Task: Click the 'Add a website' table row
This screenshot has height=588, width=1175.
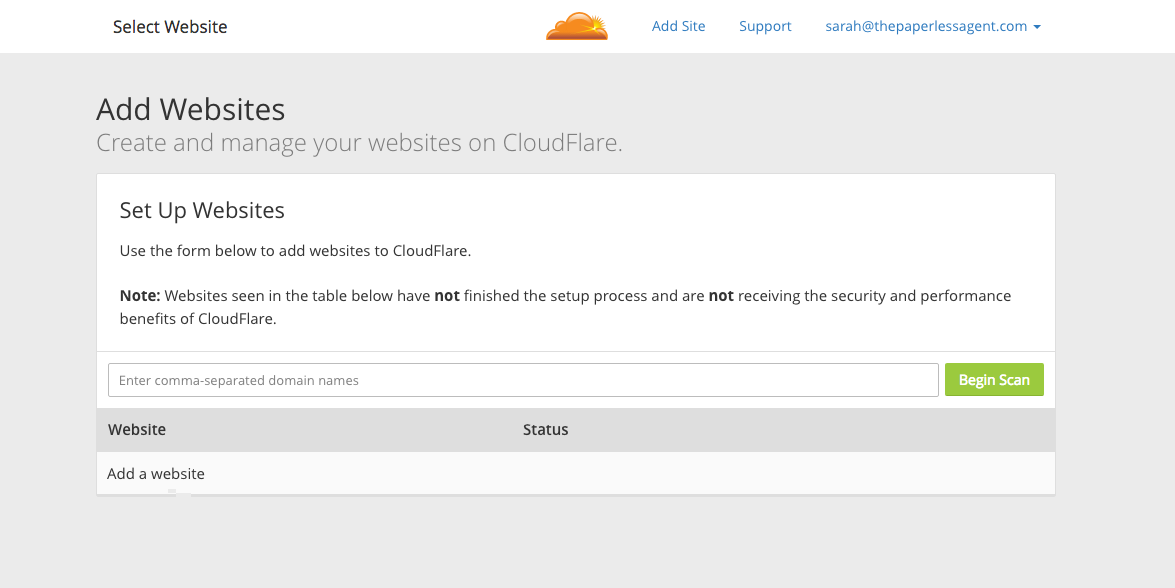Action: tap(576, 473)
